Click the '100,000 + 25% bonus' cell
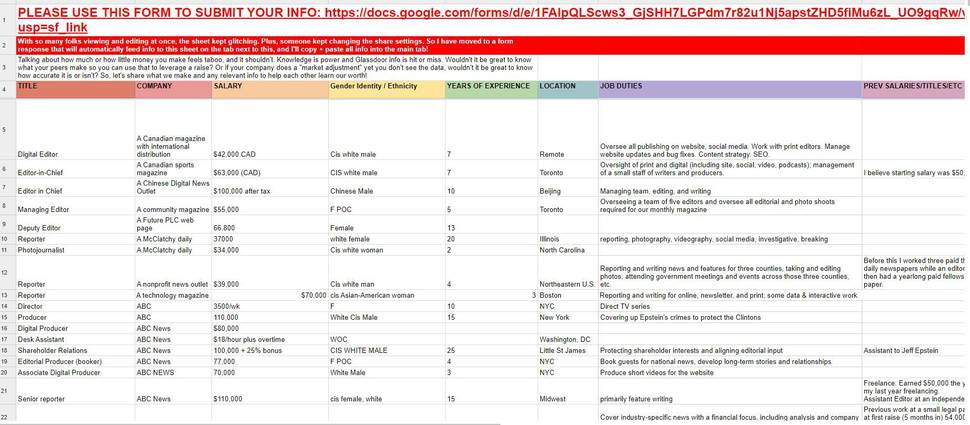Image resolution: width=970 pixels, height=425 pixels. (270, 351)
